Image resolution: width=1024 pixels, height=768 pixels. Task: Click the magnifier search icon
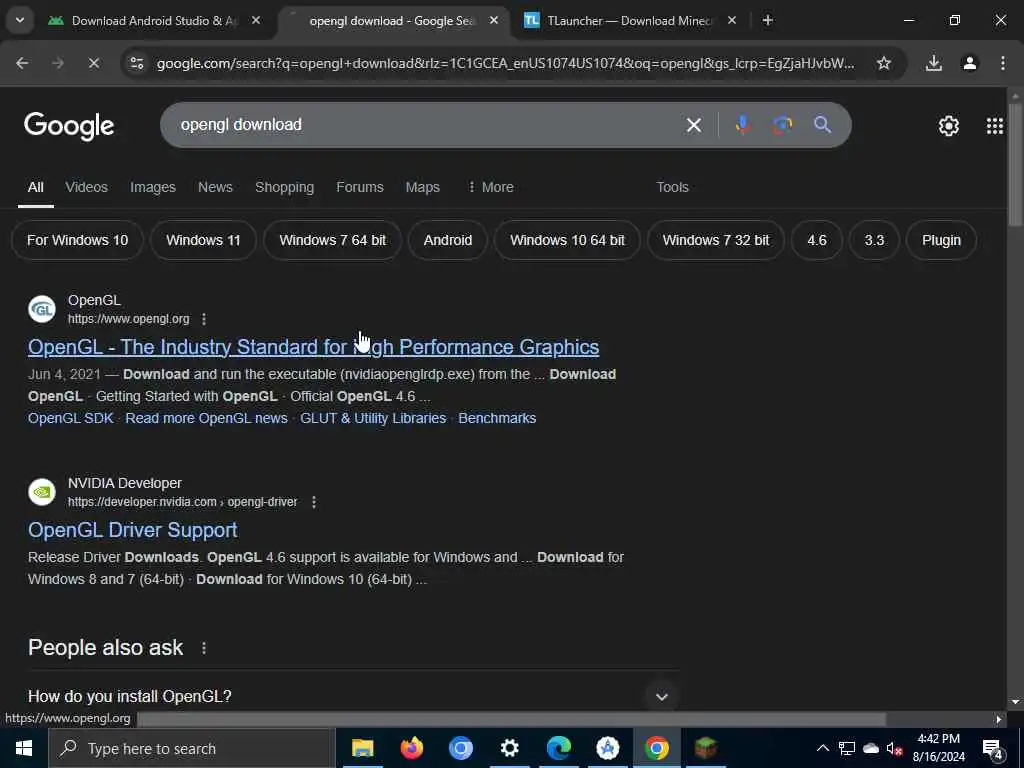coord(822,124)
